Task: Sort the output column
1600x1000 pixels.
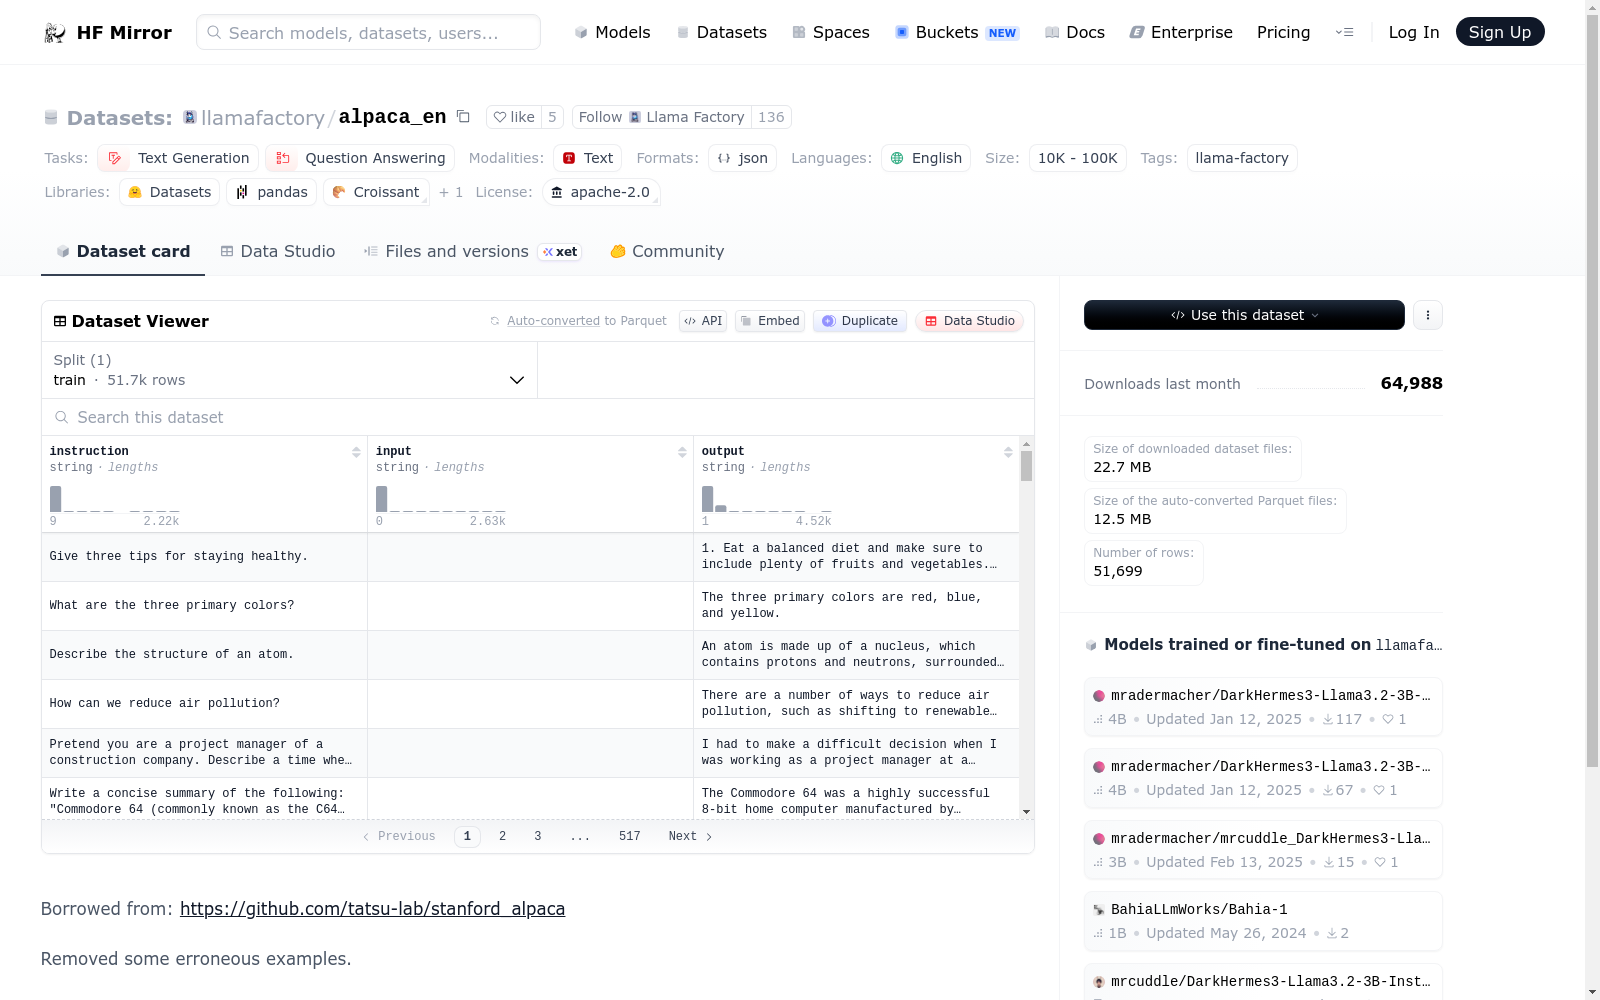Action: 1008,452
